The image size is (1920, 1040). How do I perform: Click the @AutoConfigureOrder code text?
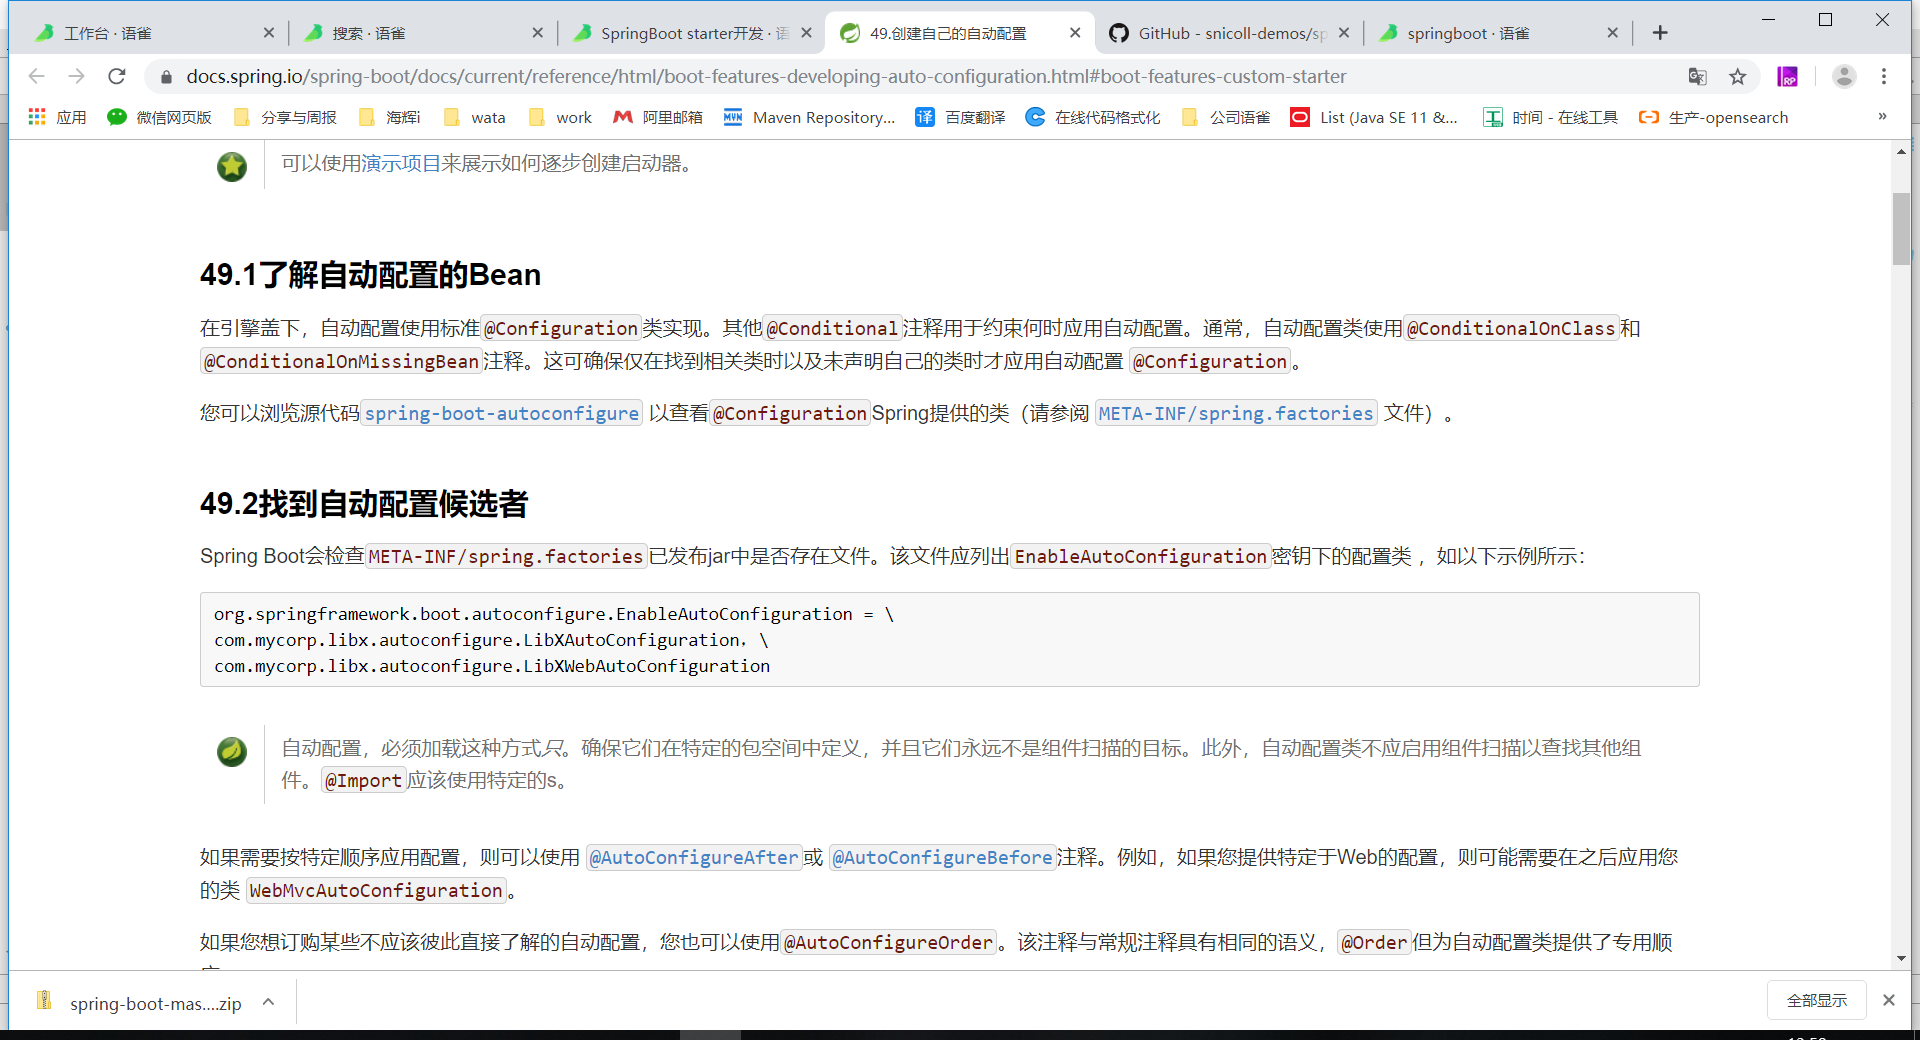click(889, 943)
